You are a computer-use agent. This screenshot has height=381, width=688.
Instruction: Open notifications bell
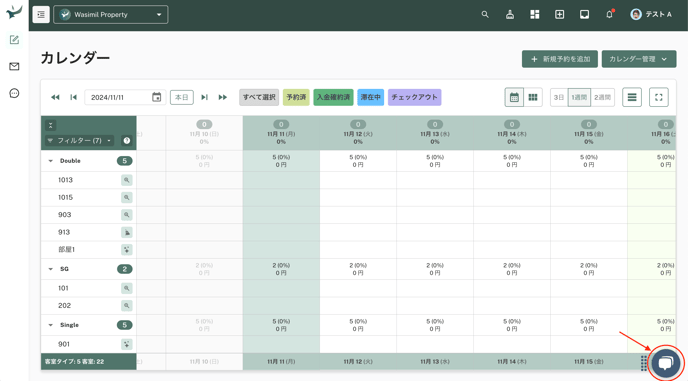609,14
